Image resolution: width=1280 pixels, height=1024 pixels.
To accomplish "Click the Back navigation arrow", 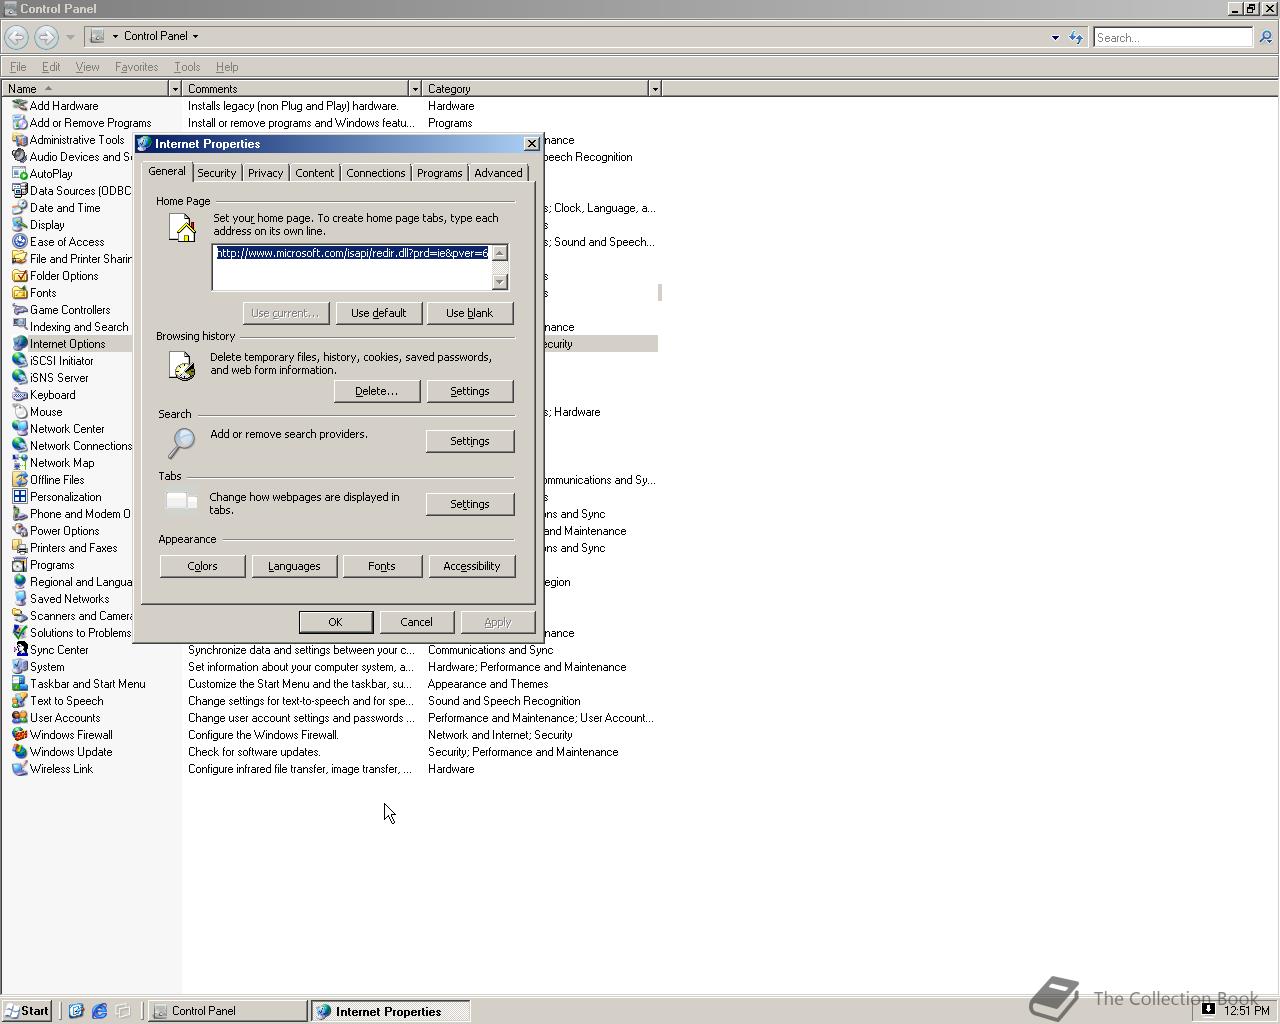I will (x=16, y=37).
